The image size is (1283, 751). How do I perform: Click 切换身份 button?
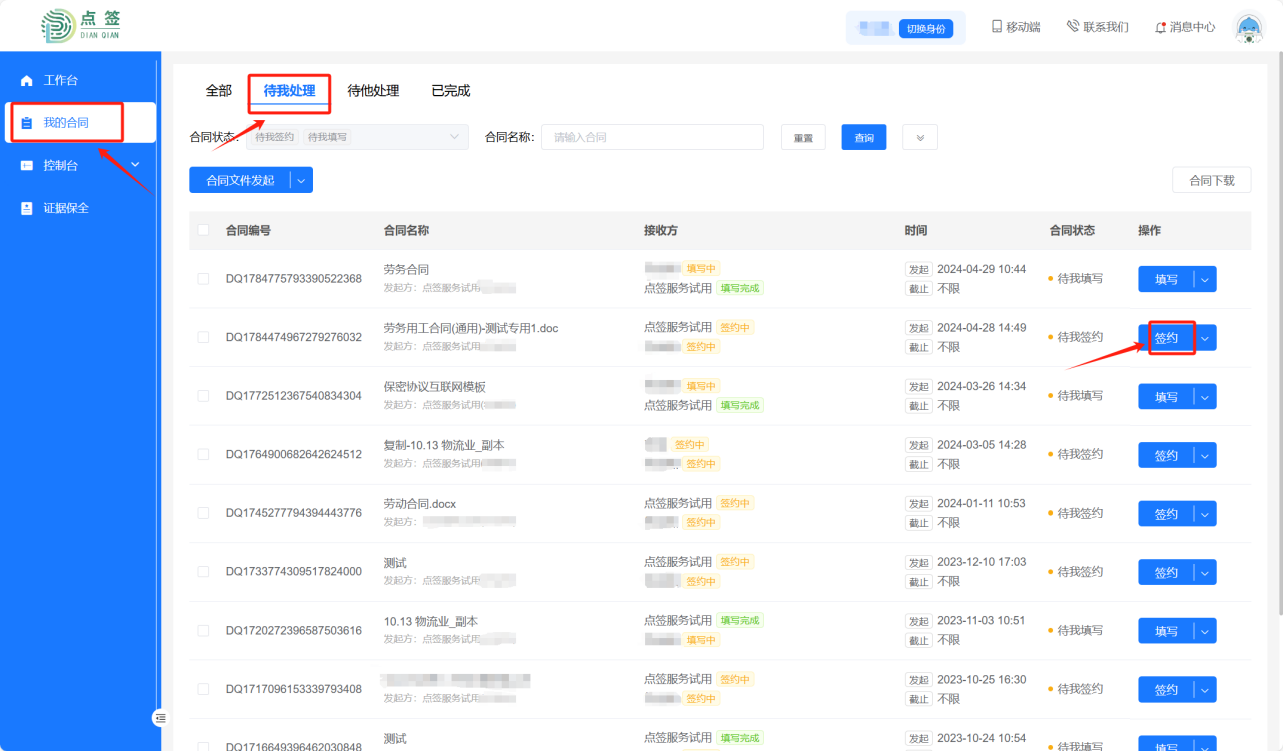(x=925, y=28)
